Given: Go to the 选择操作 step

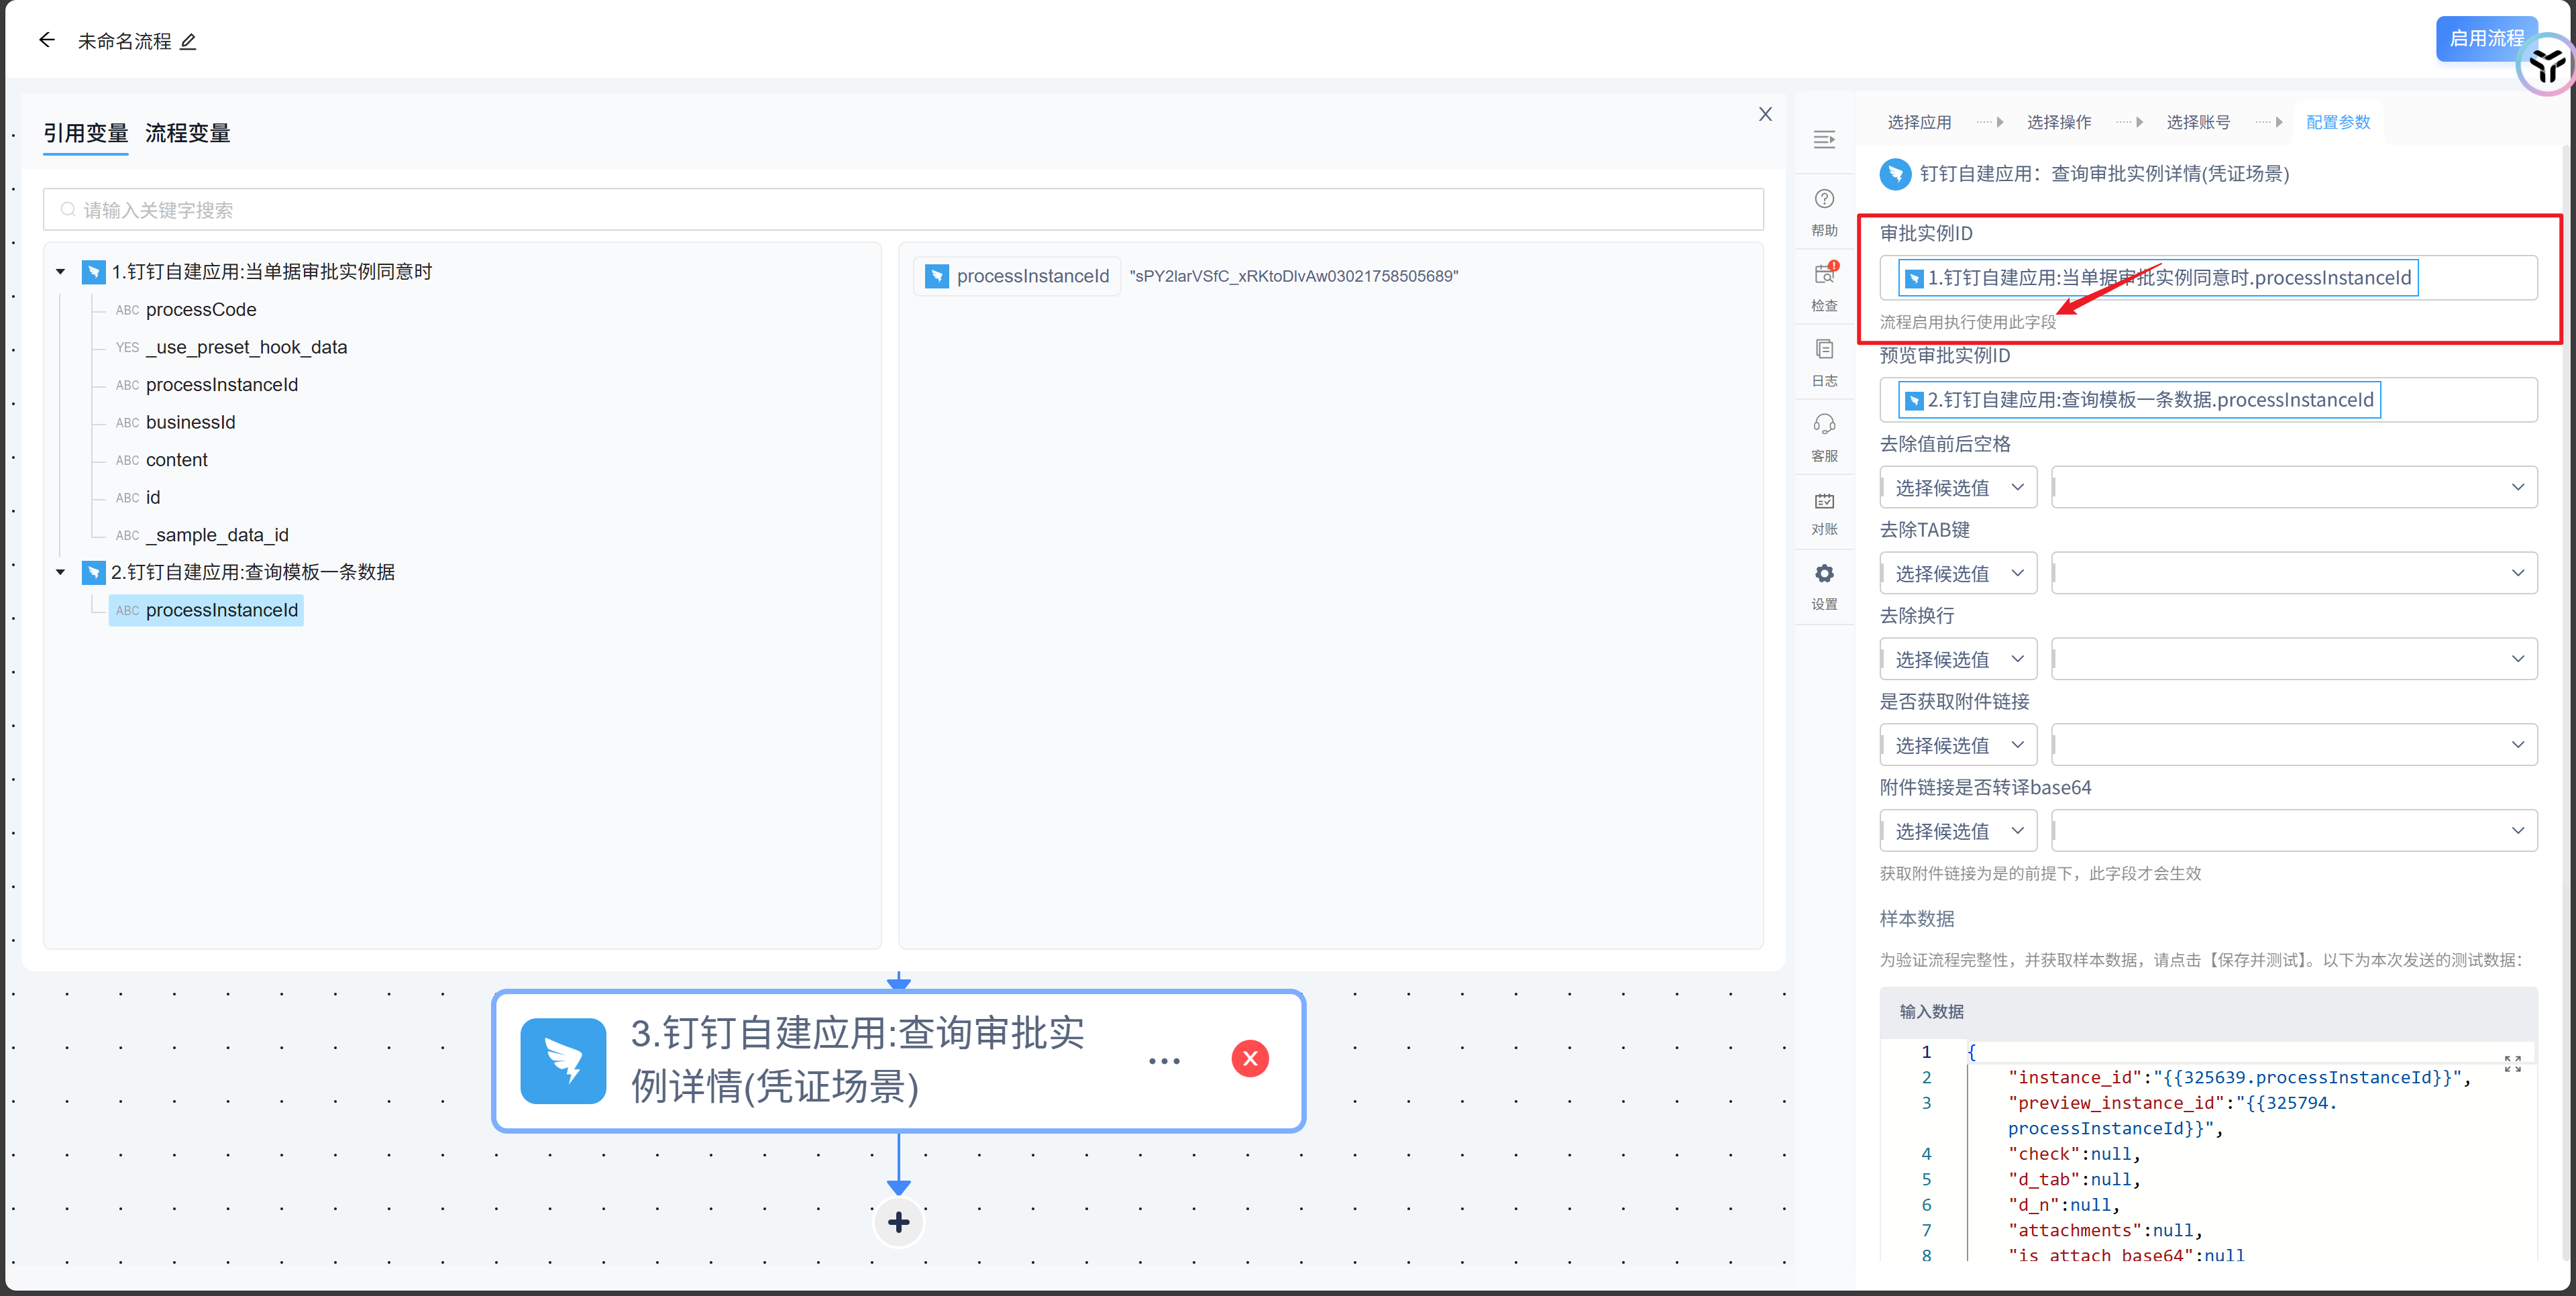Looking at the screenshot, I should (x=2058, y=122).
